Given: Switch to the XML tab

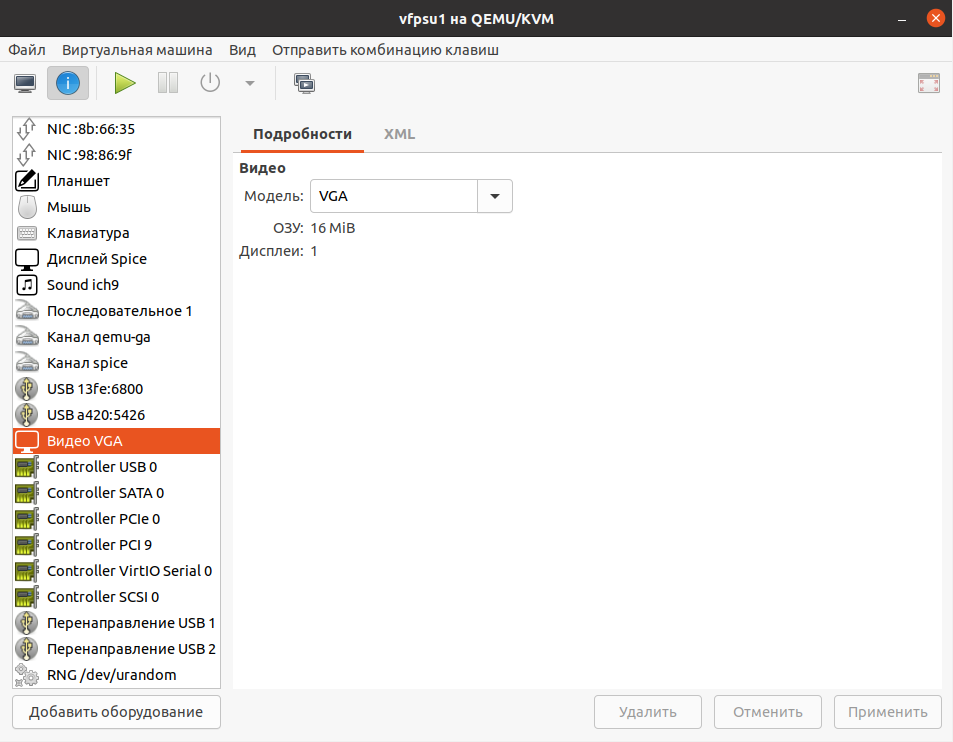Looking at the screenshot, I should pos(399,134).
